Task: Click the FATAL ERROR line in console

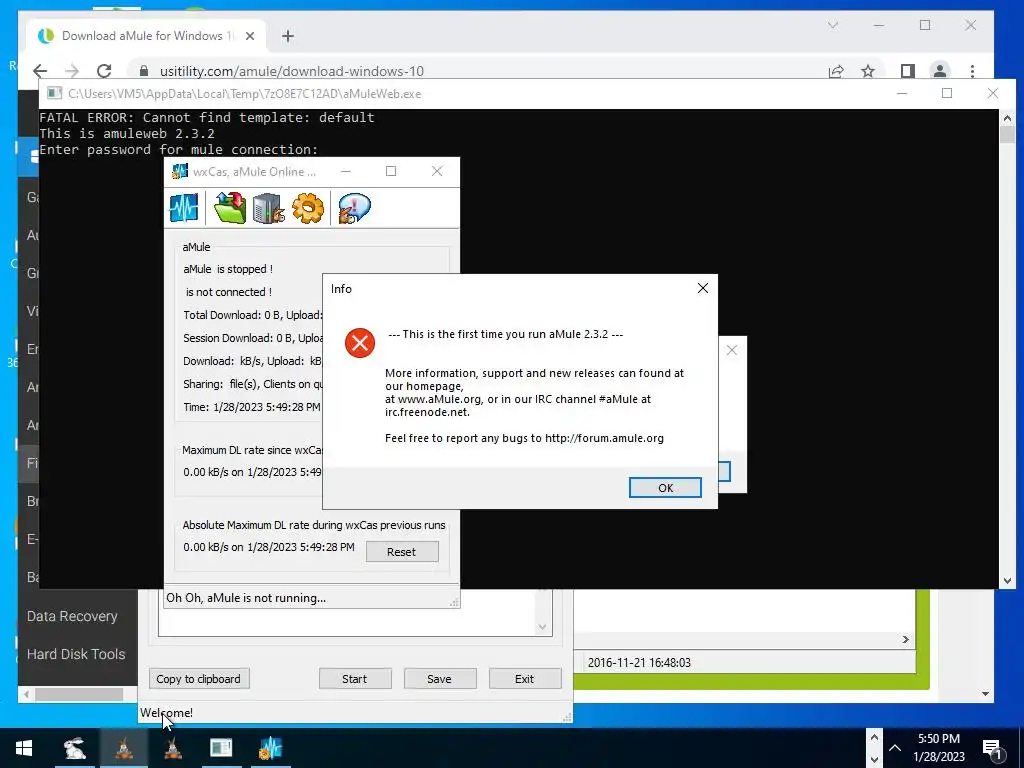Action: (x=206, y=118)
